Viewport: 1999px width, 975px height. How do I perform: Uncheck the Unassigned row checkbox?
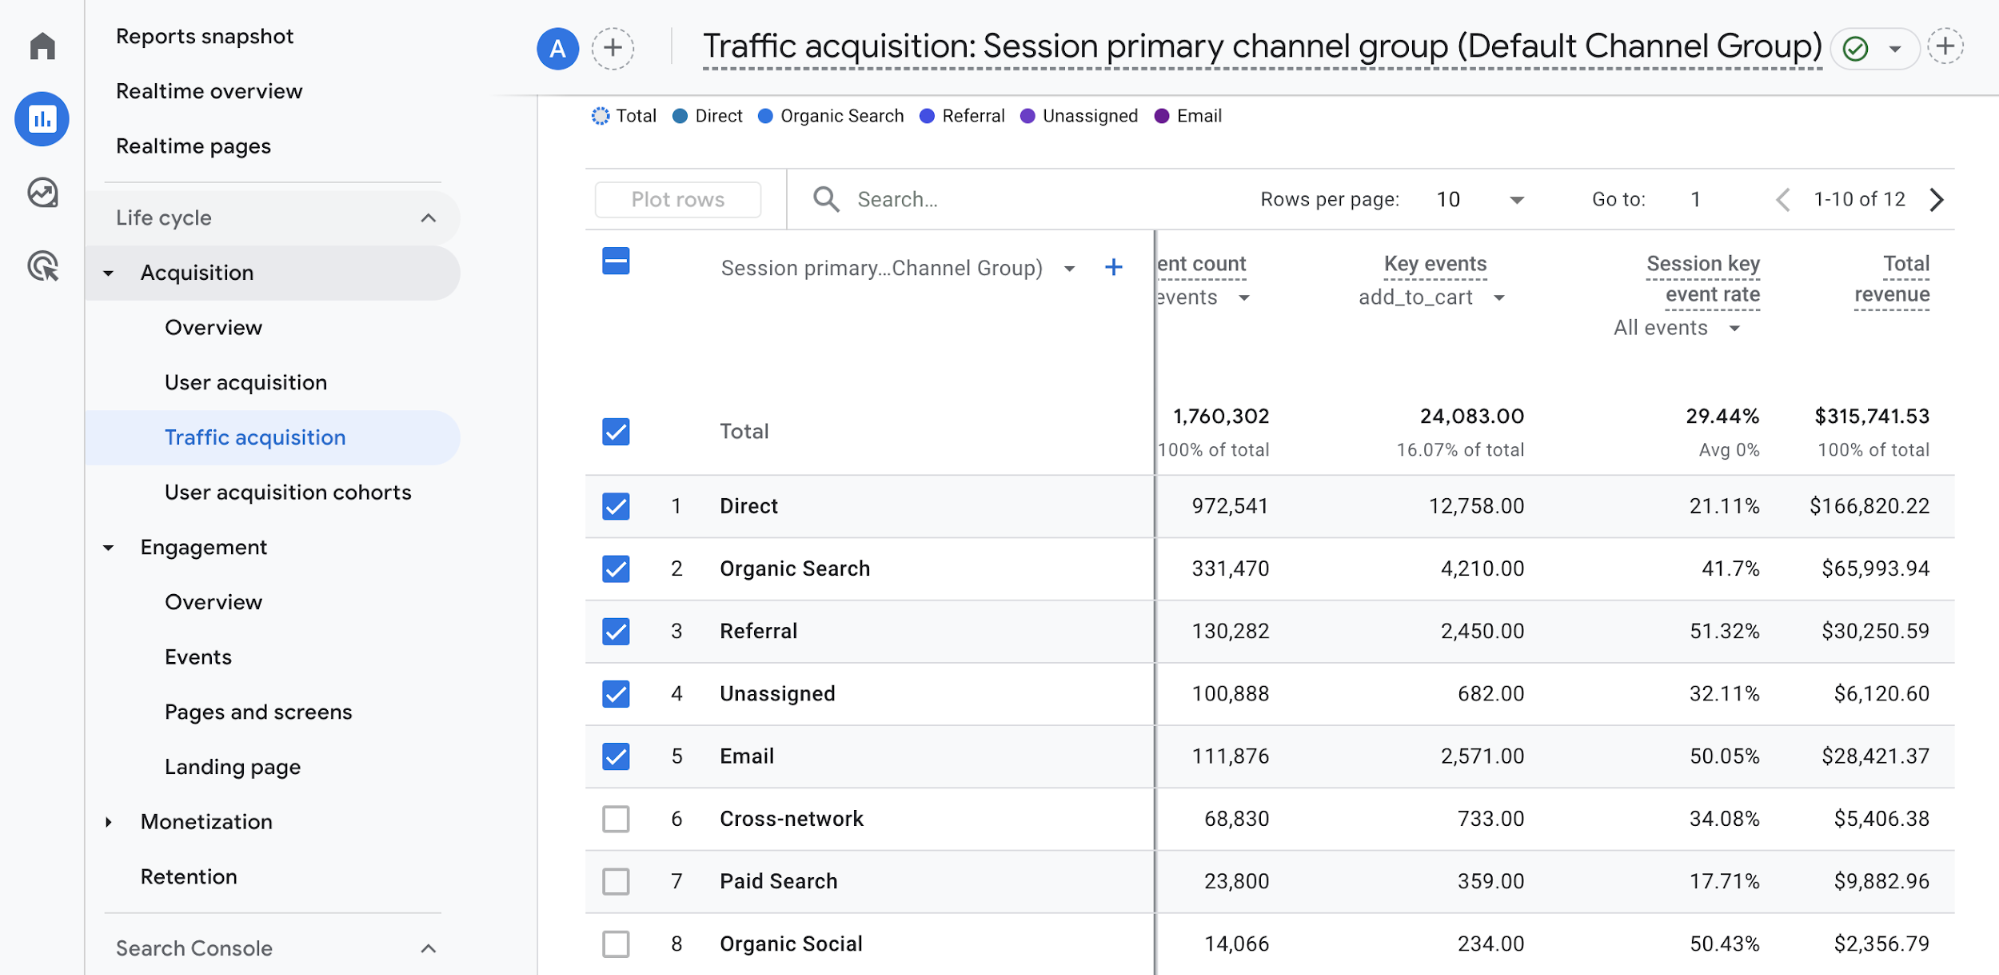(616, 694)
